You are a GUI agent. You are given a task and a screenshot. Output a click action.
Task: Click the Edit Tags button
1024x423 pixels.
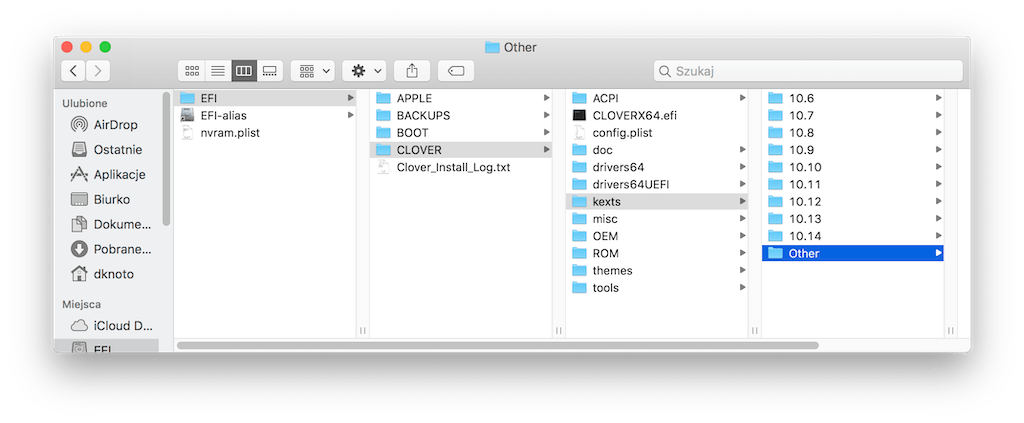pos(455,71)
